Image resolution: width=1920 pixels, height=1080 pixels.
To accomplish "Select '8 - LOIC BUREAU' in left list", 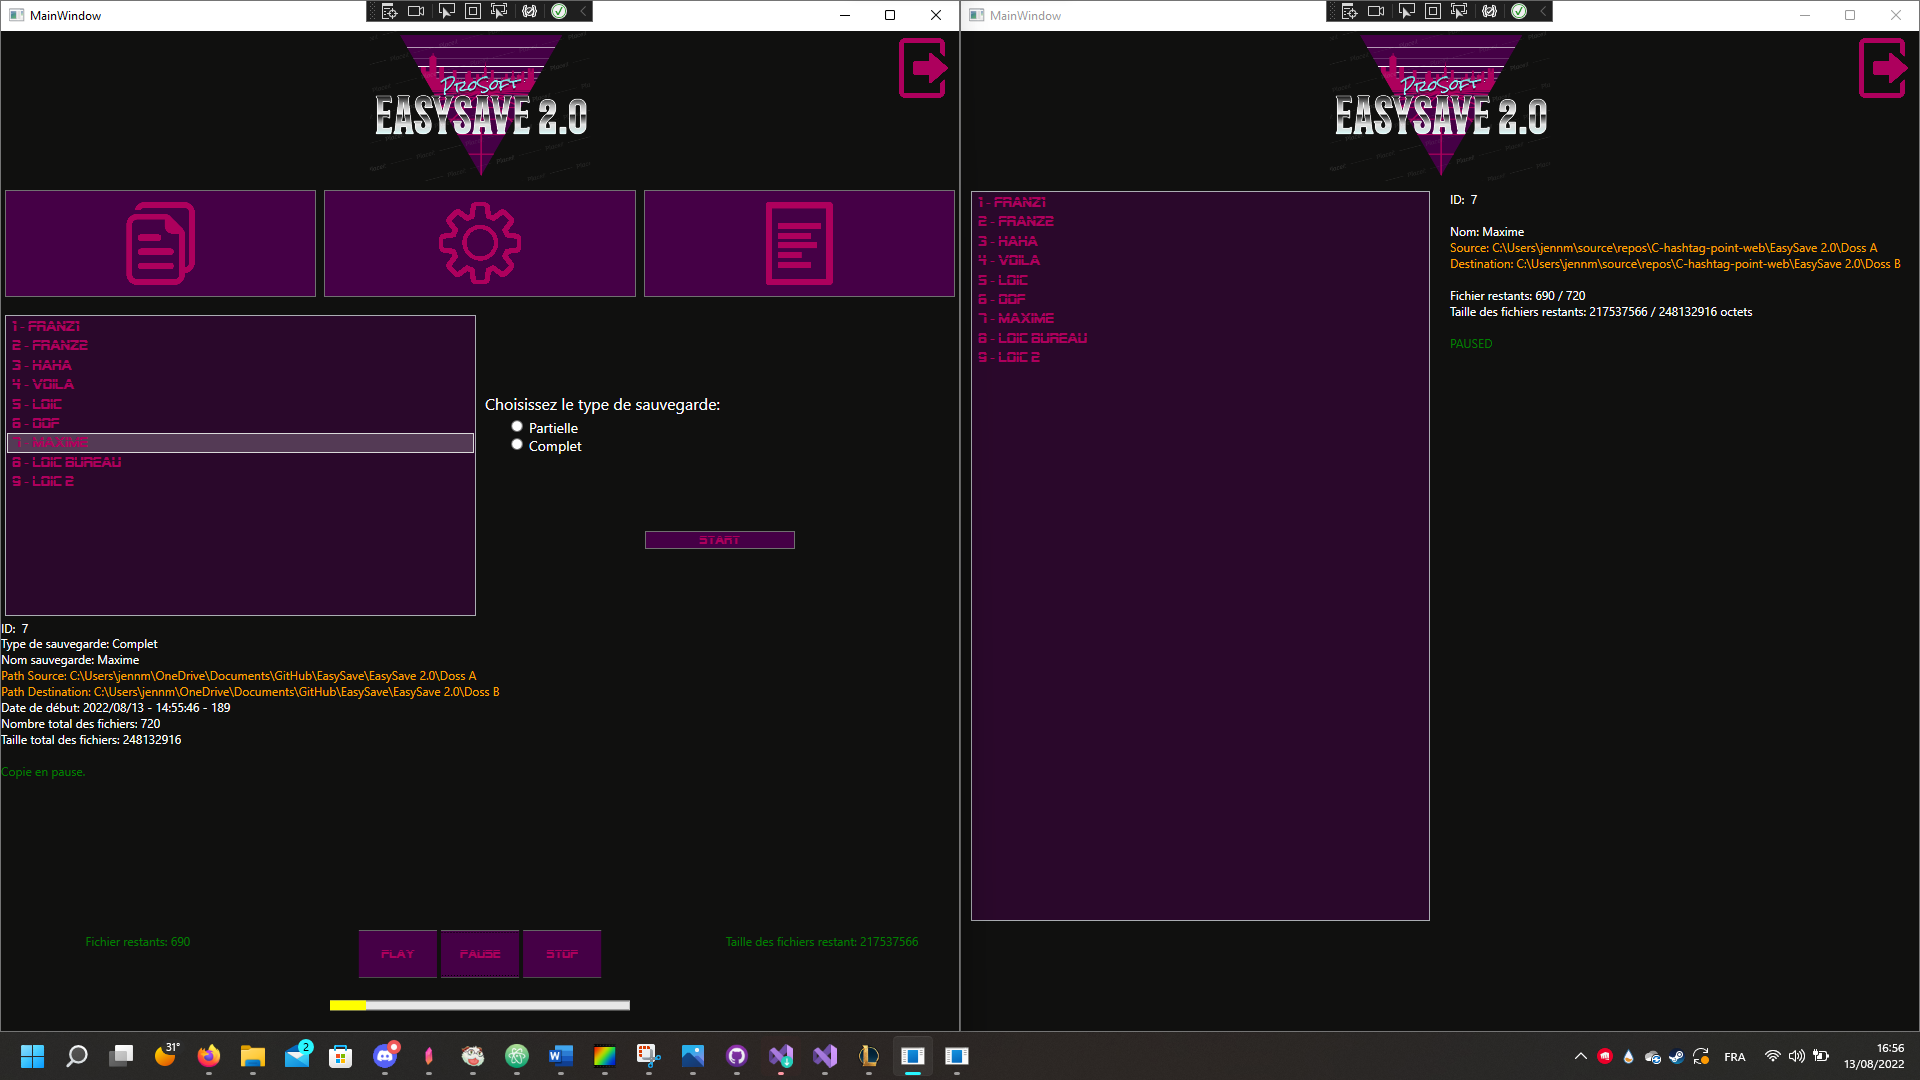I will (x=67, y=462).
